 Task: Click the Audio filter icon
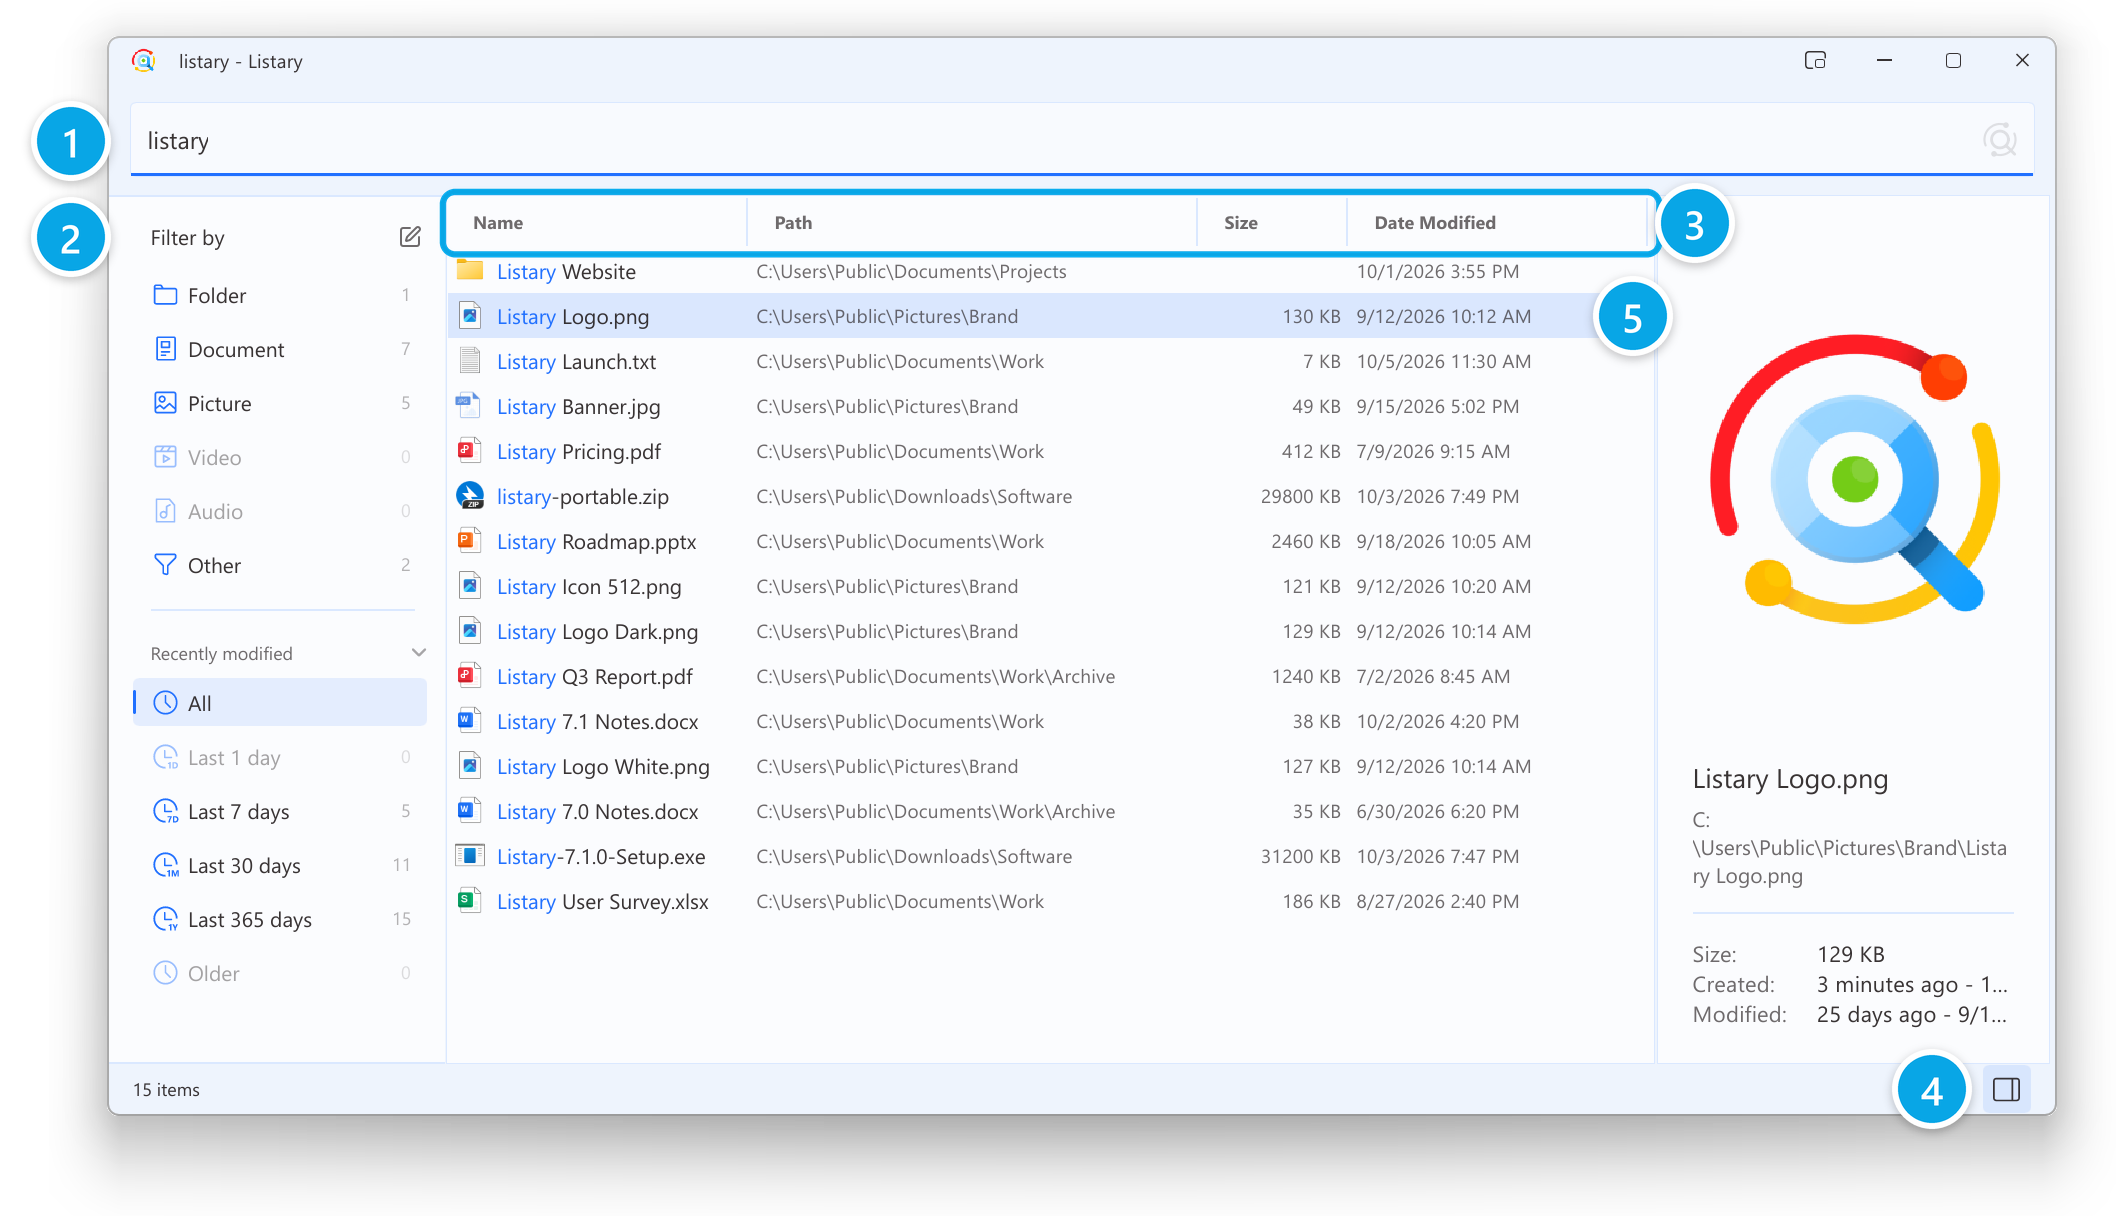click(165, 511)
